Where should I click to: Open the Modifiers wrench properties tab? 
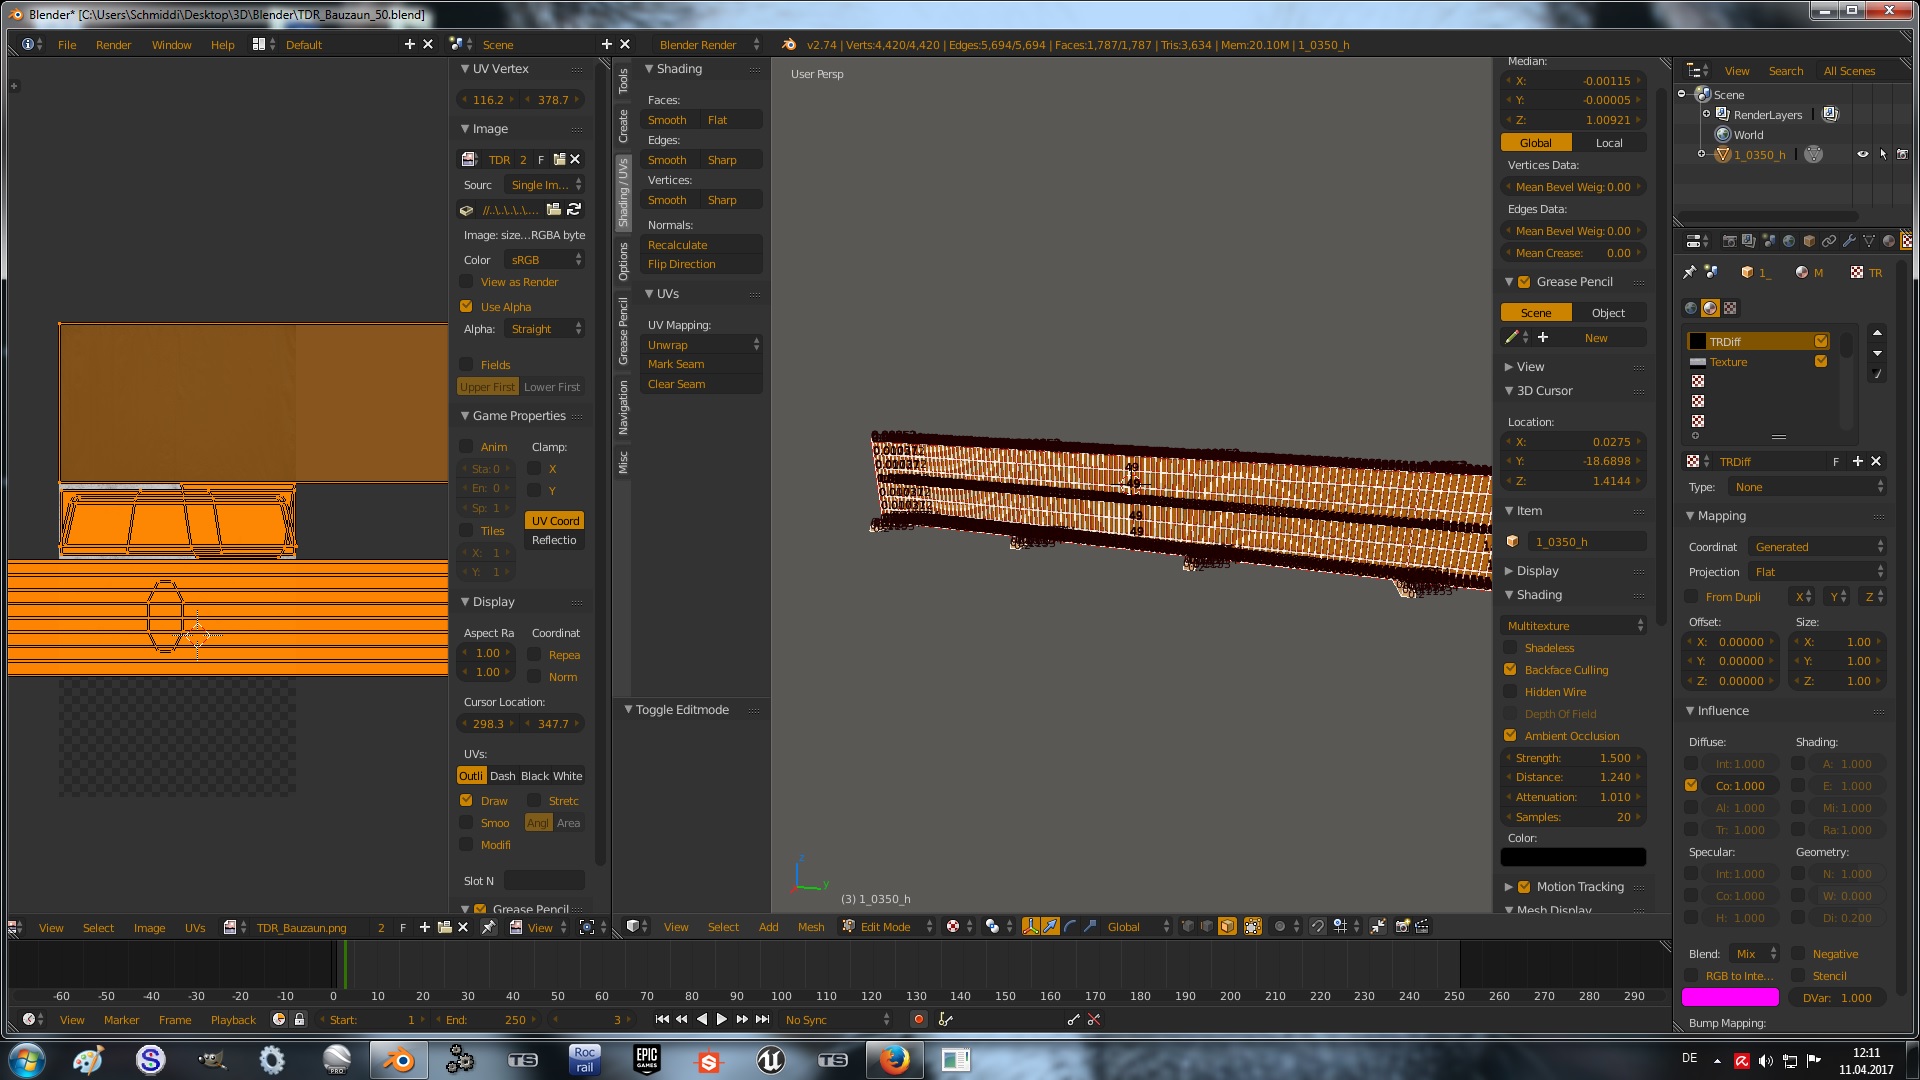(x=1849, y=241)
